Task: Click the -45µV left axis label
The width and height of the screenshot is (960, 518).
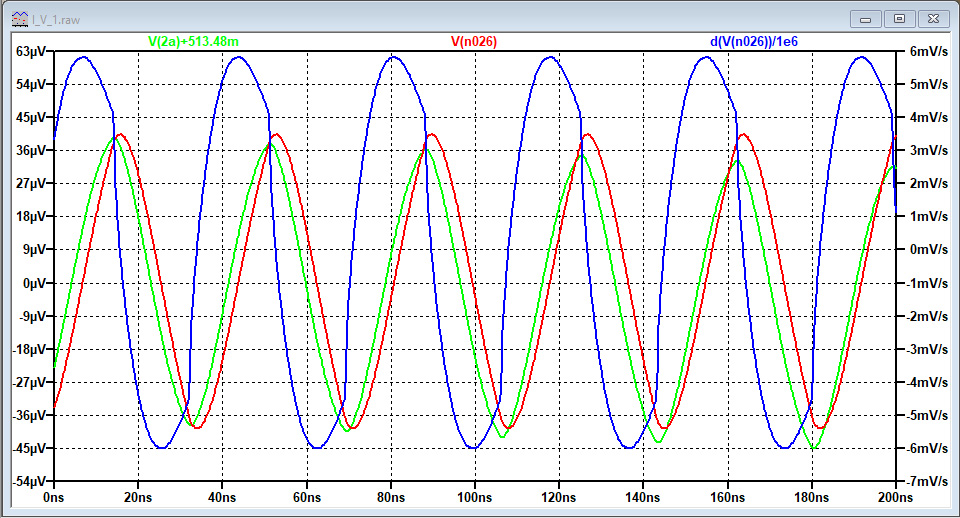Action: 29,449
